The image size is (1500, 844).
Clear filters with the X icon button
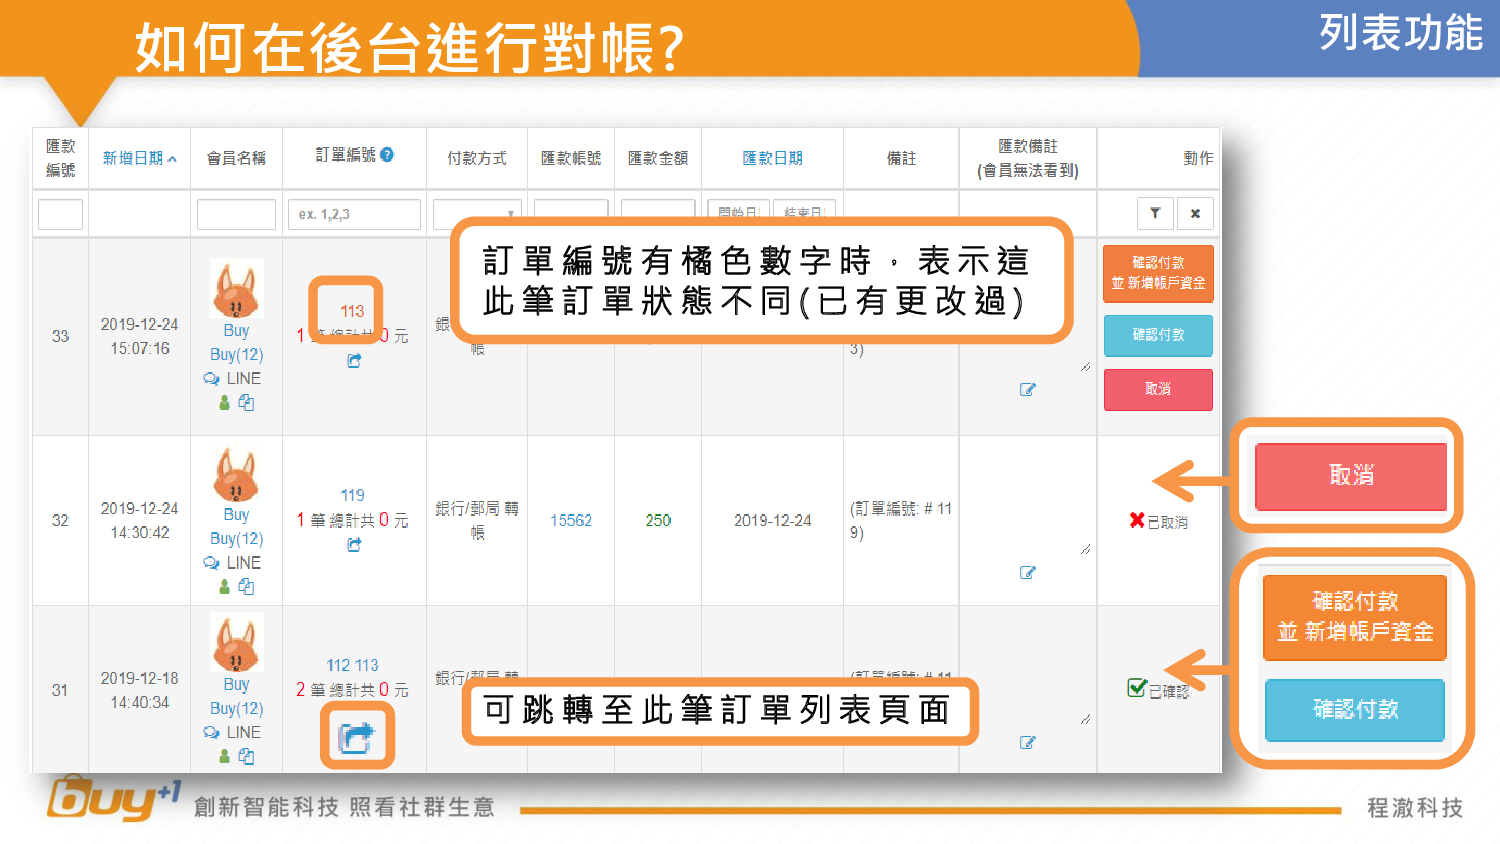1195,213
